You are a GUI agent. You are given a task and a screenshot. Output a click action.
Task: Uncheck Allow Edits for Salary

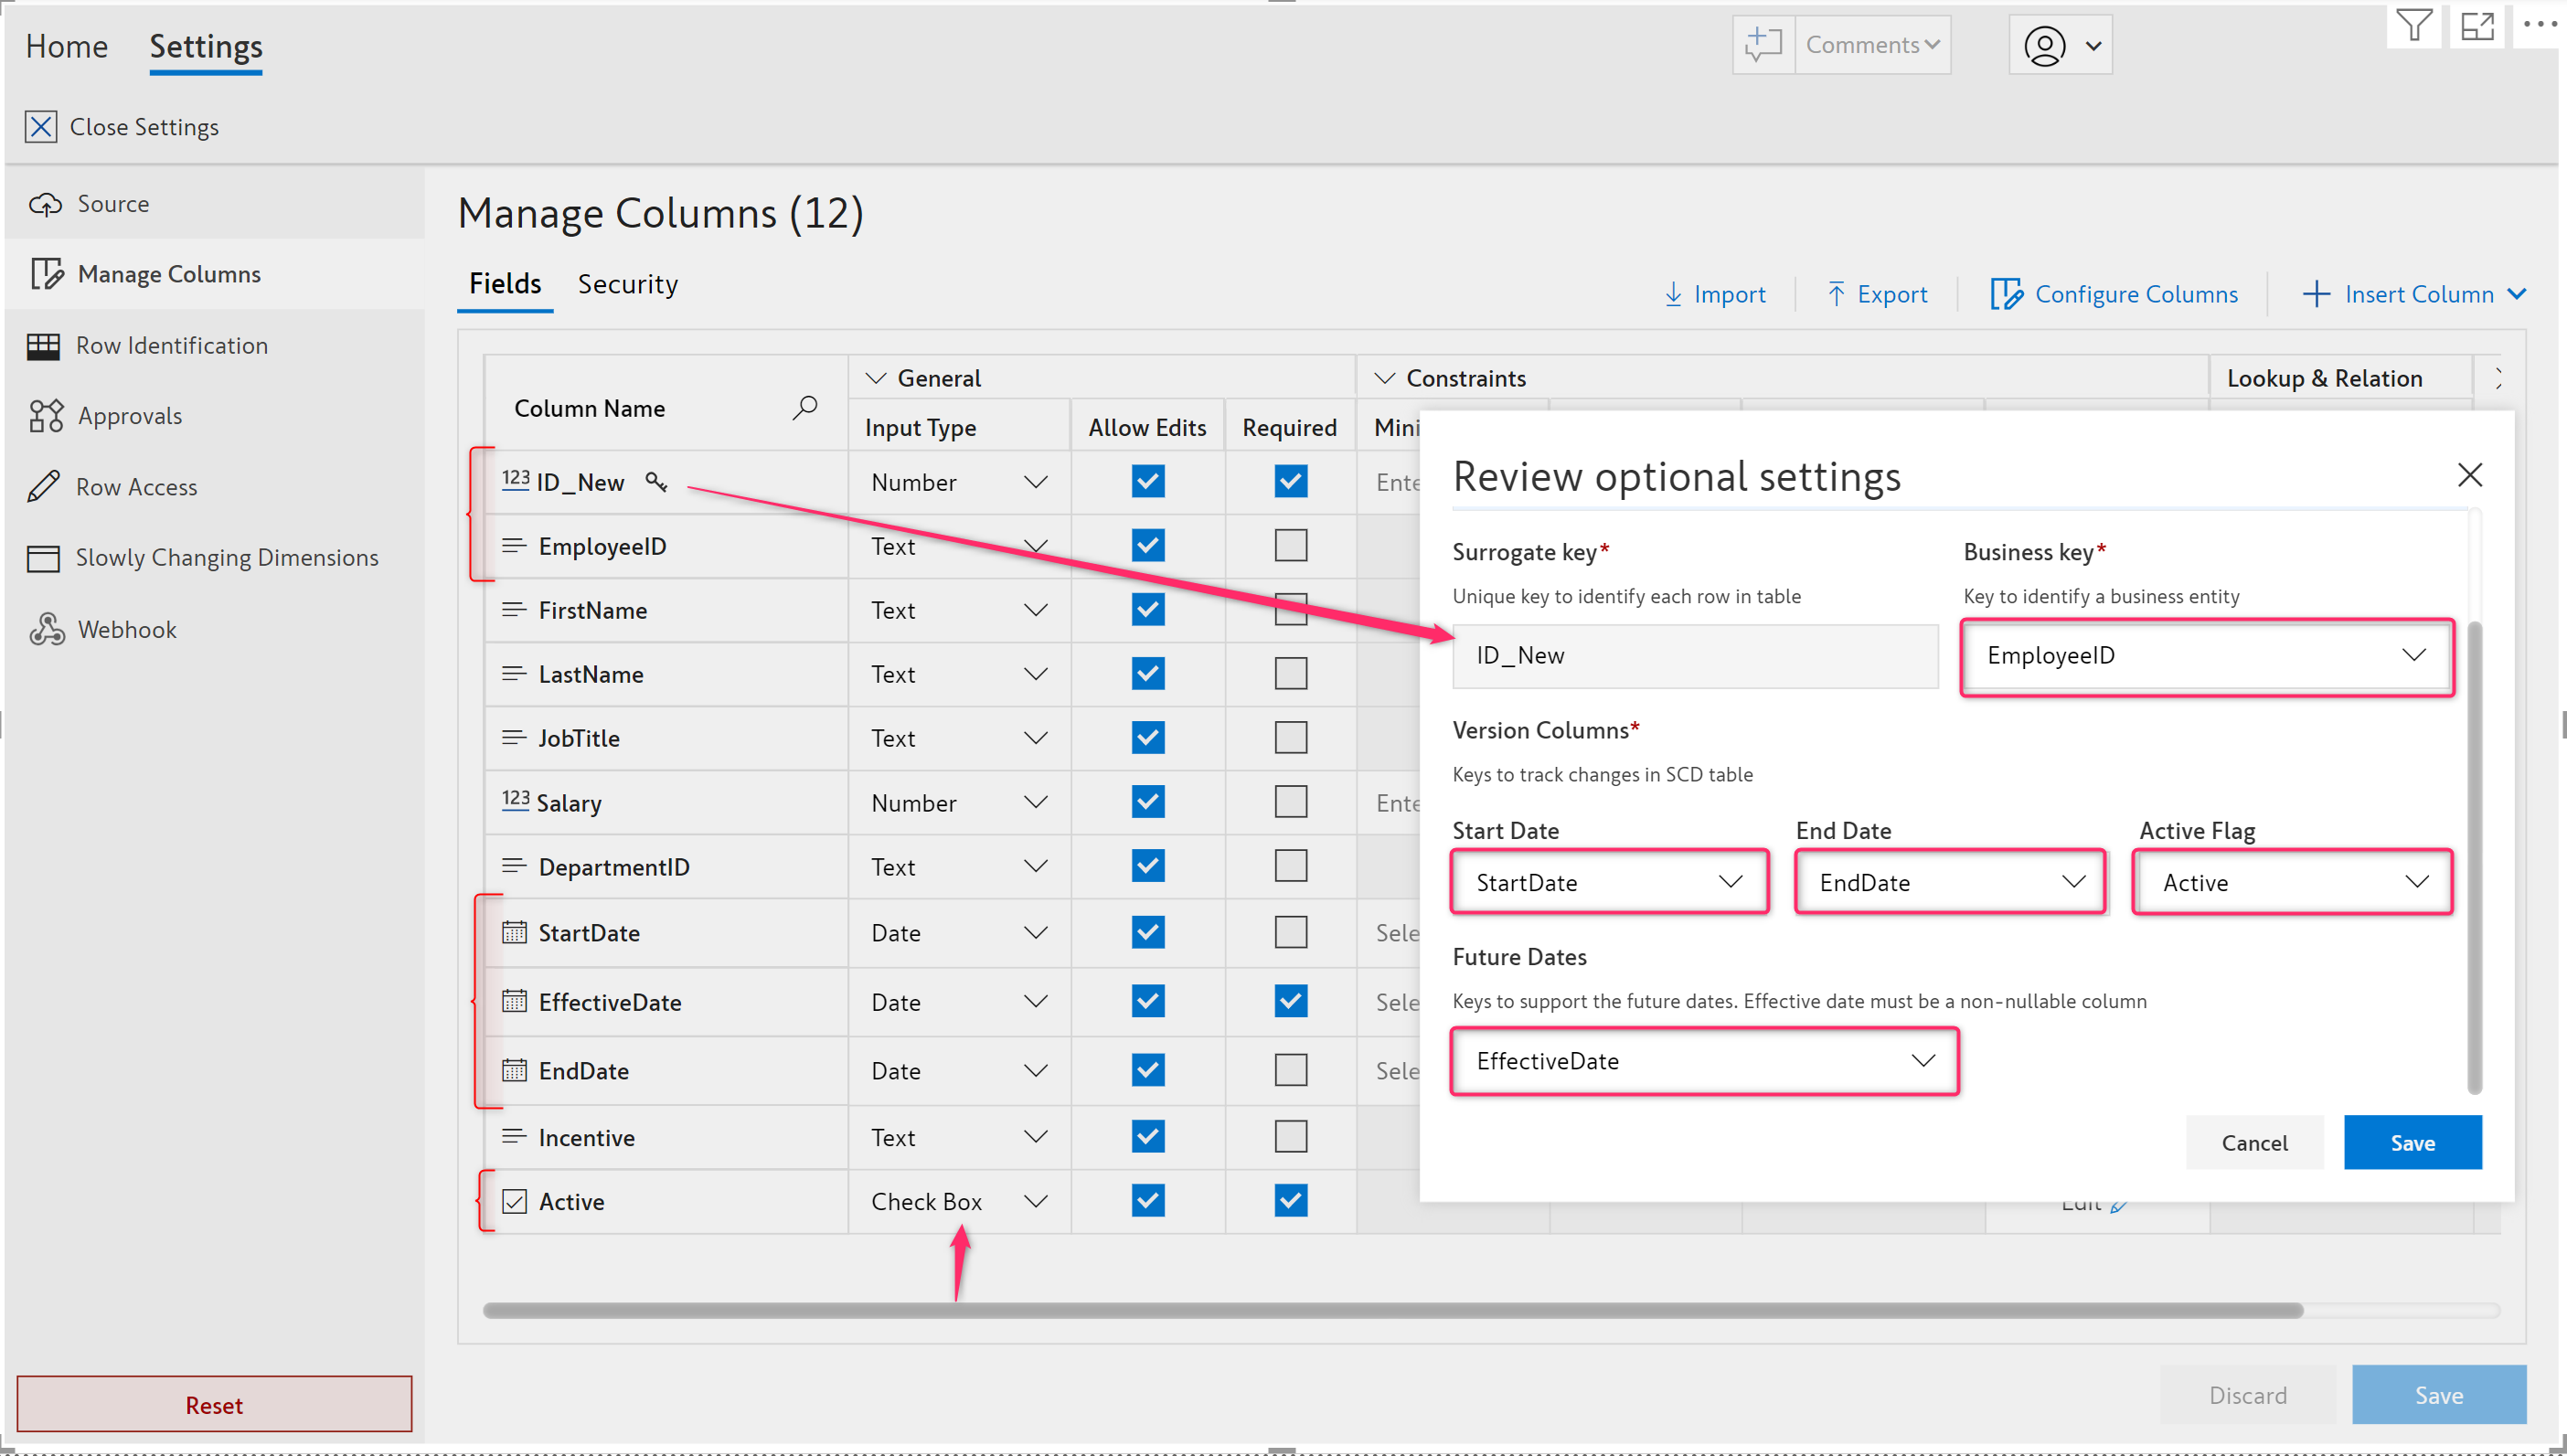coord(1147,802)
